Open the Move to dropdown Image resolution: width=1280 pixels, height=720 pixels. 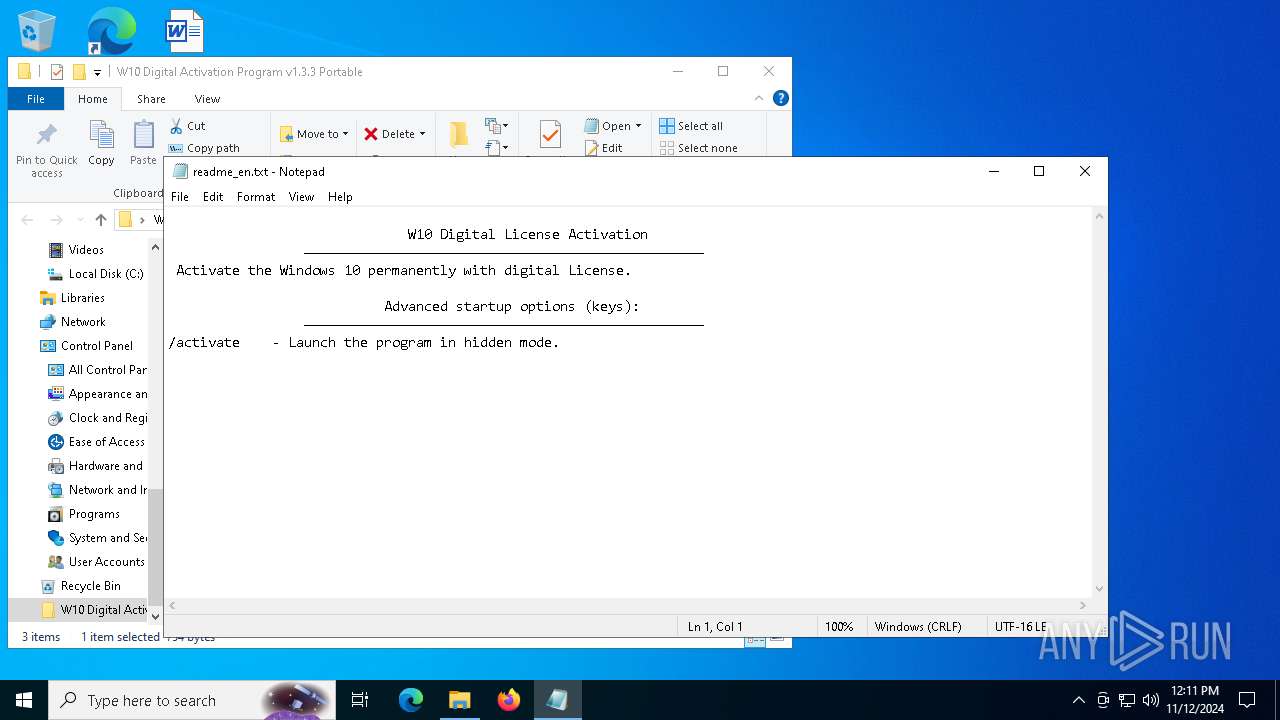coord(313,134)
